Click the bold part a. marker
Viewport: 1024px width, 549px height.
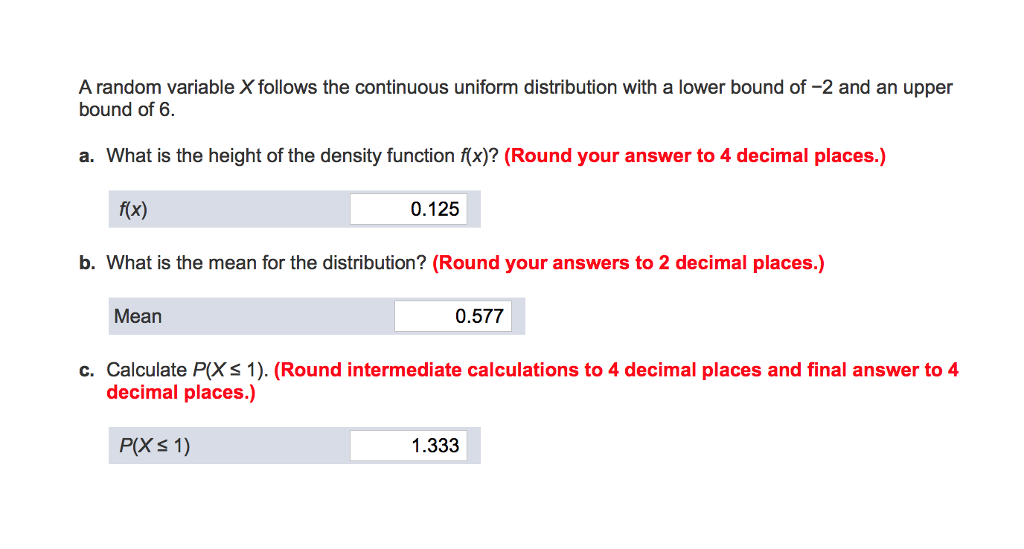coord(86,156)
